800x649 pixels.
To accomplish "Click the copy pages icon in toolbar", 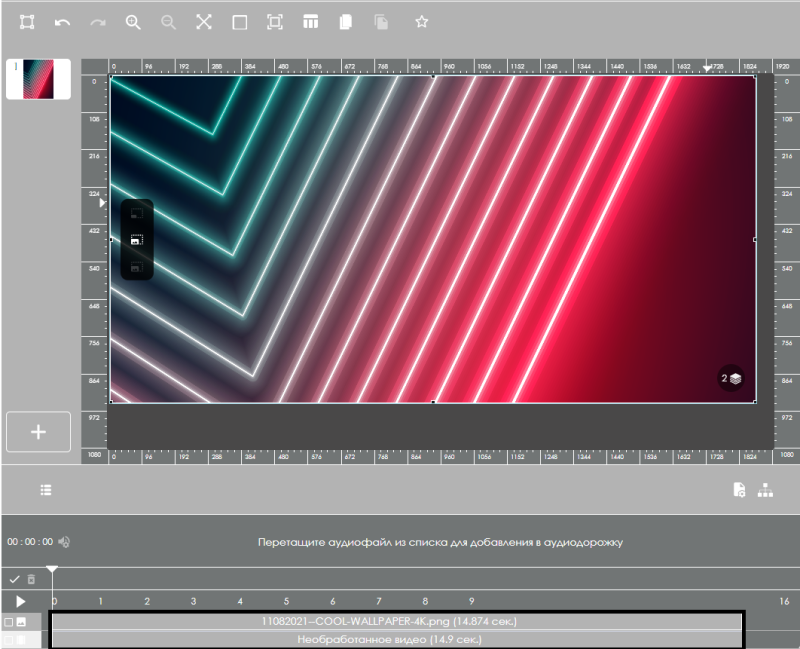I will tap(346, 21).
